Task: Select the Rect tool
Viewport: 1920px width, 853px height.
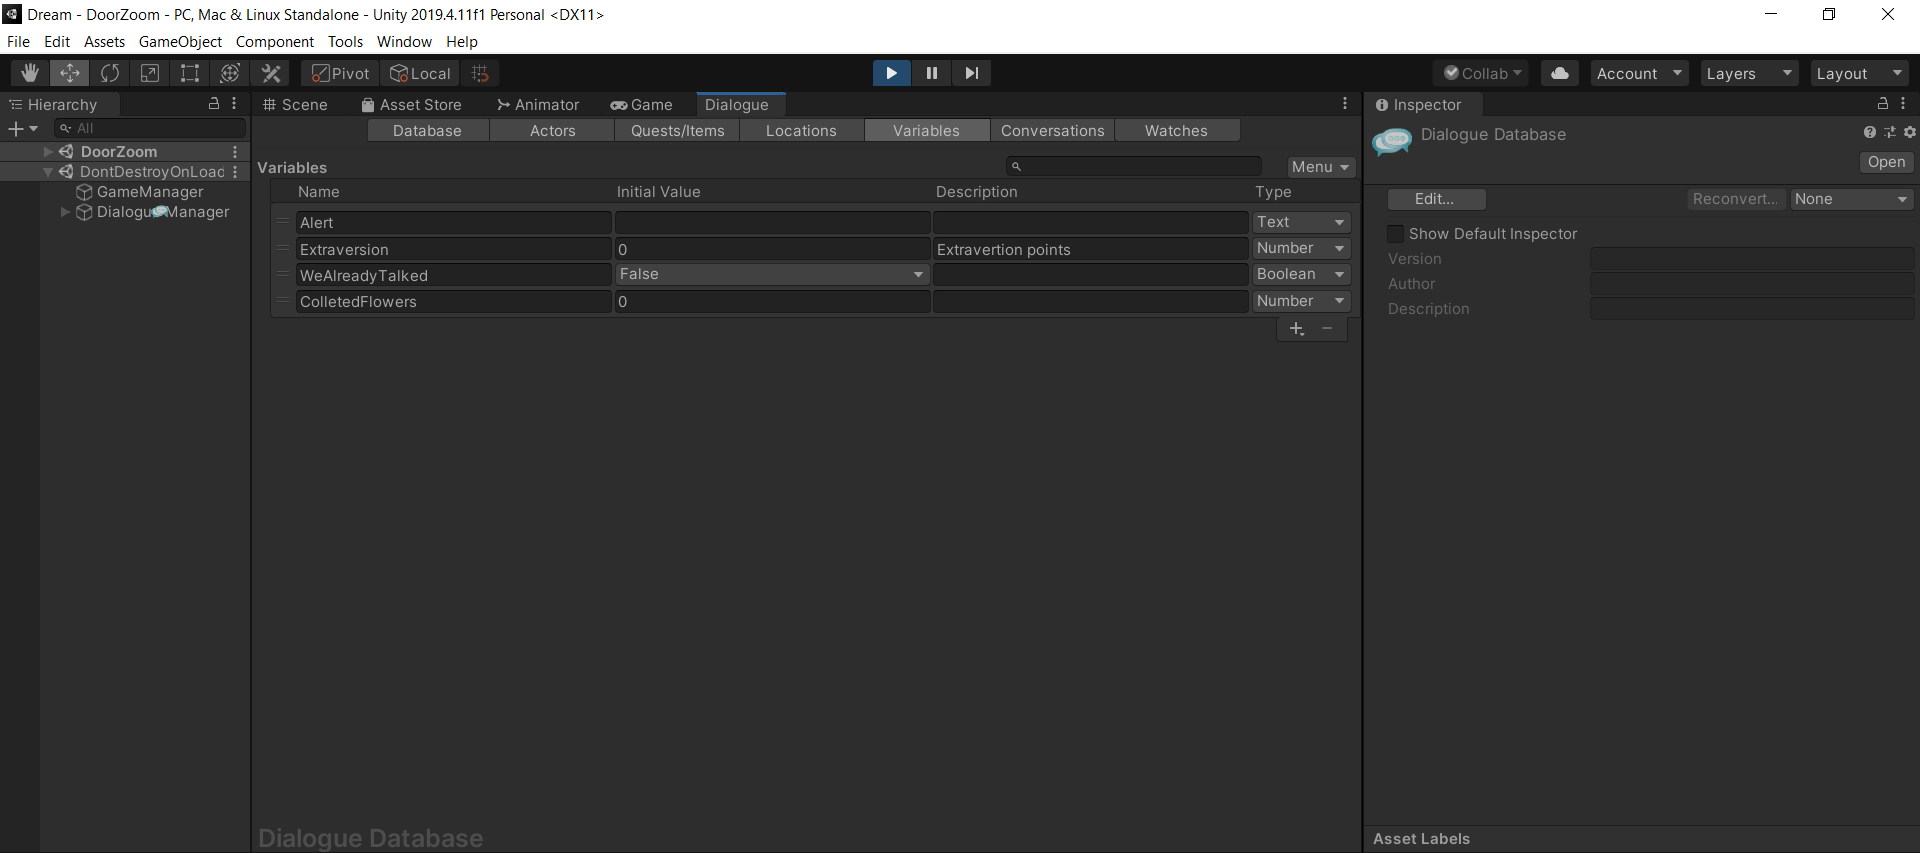Action: pyautogui.click(x=190, y=73)
